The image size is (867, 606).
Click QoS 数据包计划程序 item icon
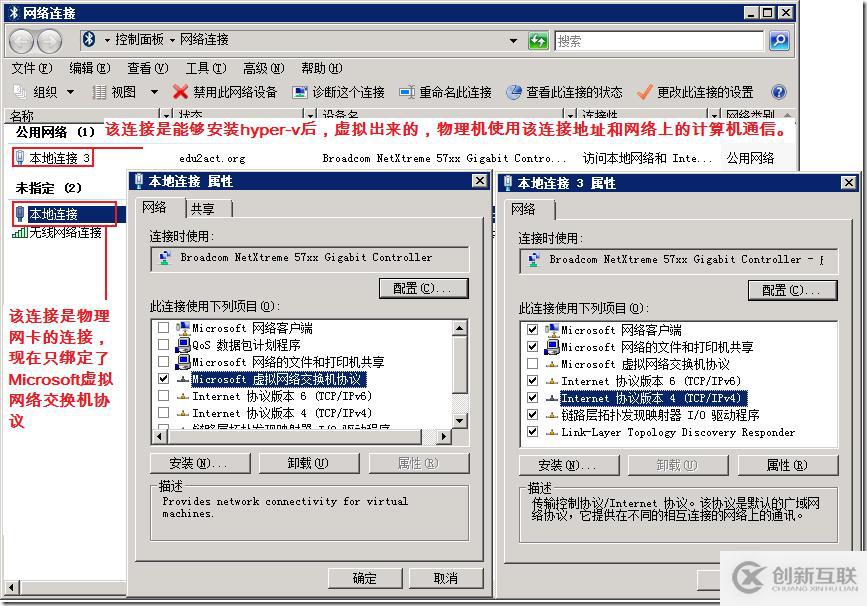[182, 345]
